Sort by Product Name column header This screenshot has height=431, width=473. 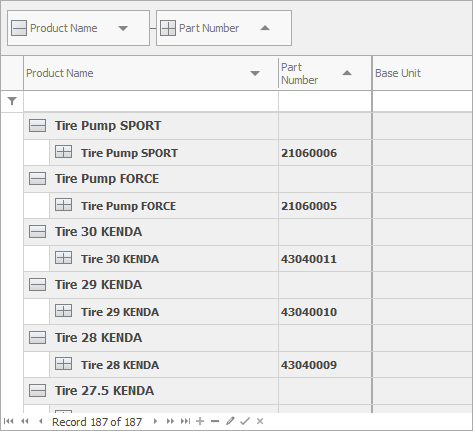[151, 73]
